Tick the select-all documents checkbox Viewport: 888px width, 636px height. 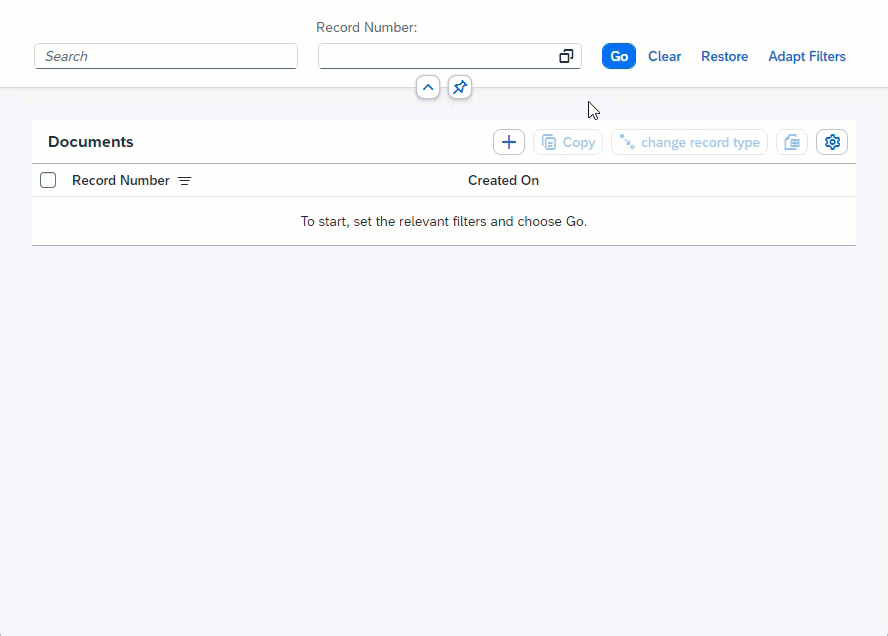pos(48,181)
